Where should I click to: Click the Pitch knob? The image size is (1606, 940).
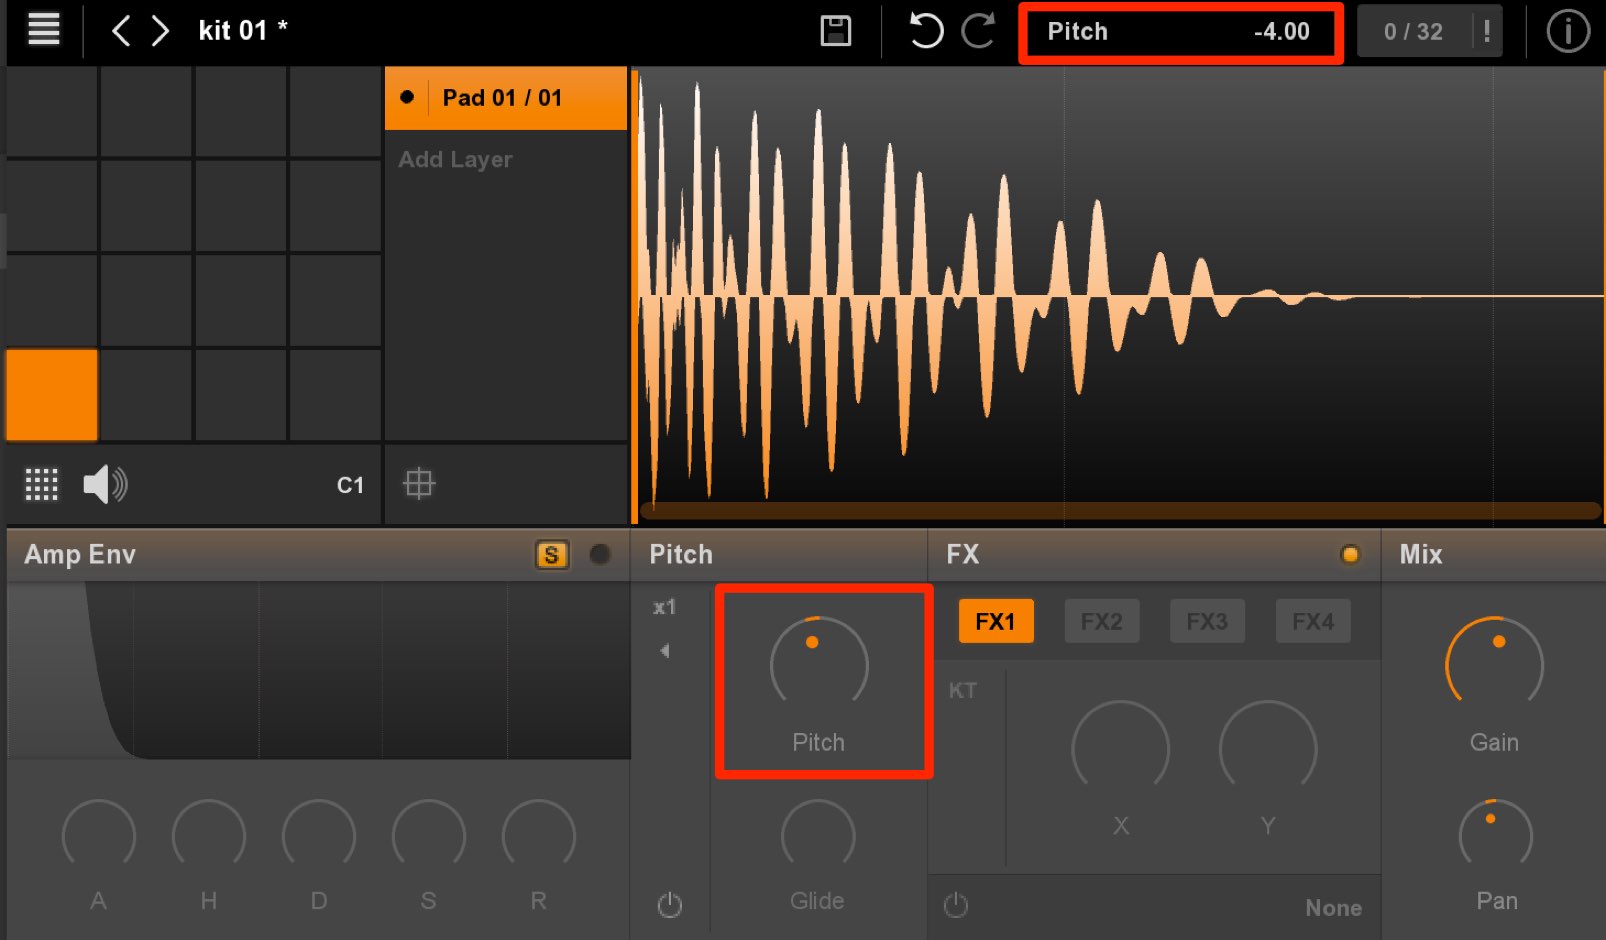tap(818, 662)
